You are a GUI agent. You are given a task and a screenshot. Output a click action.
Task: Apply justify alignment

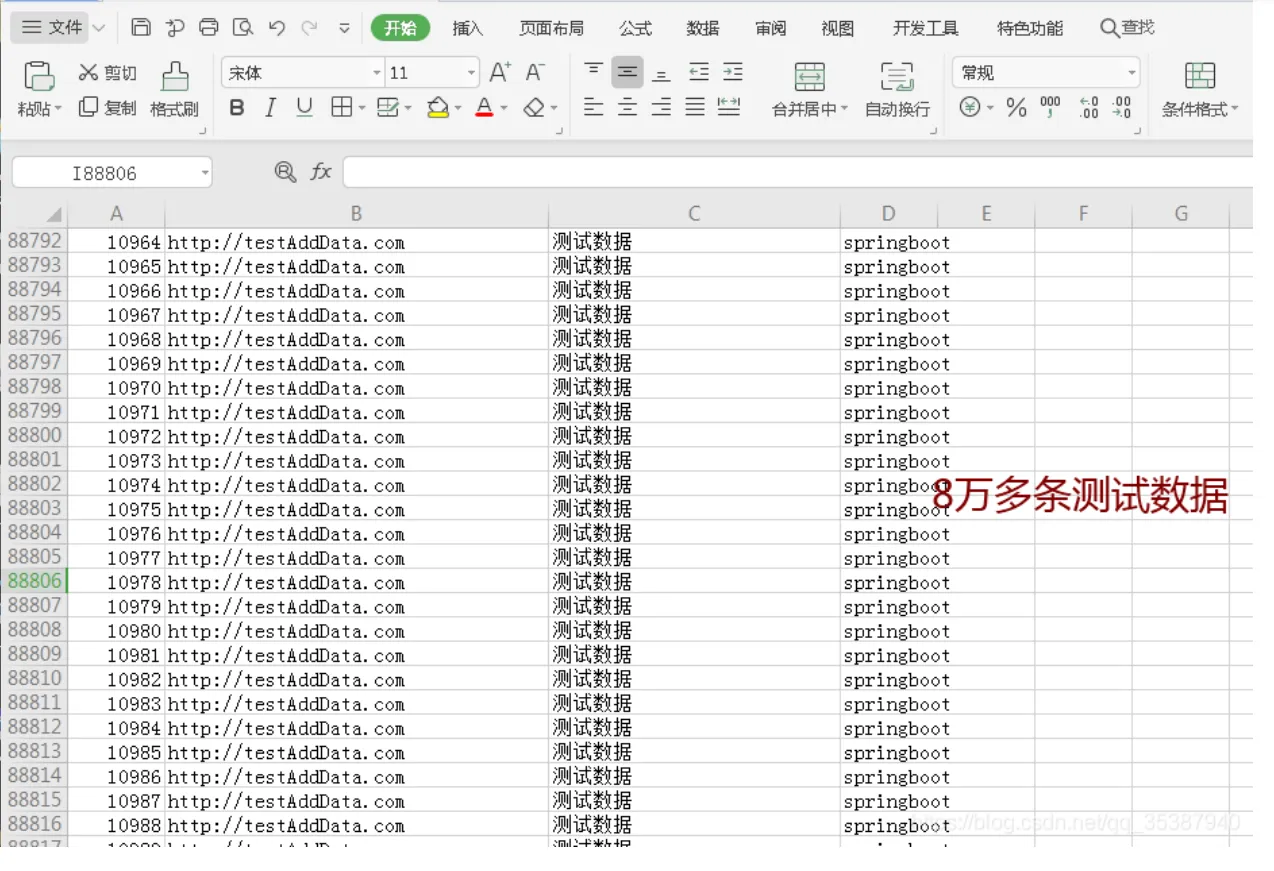tap(695, 107)
